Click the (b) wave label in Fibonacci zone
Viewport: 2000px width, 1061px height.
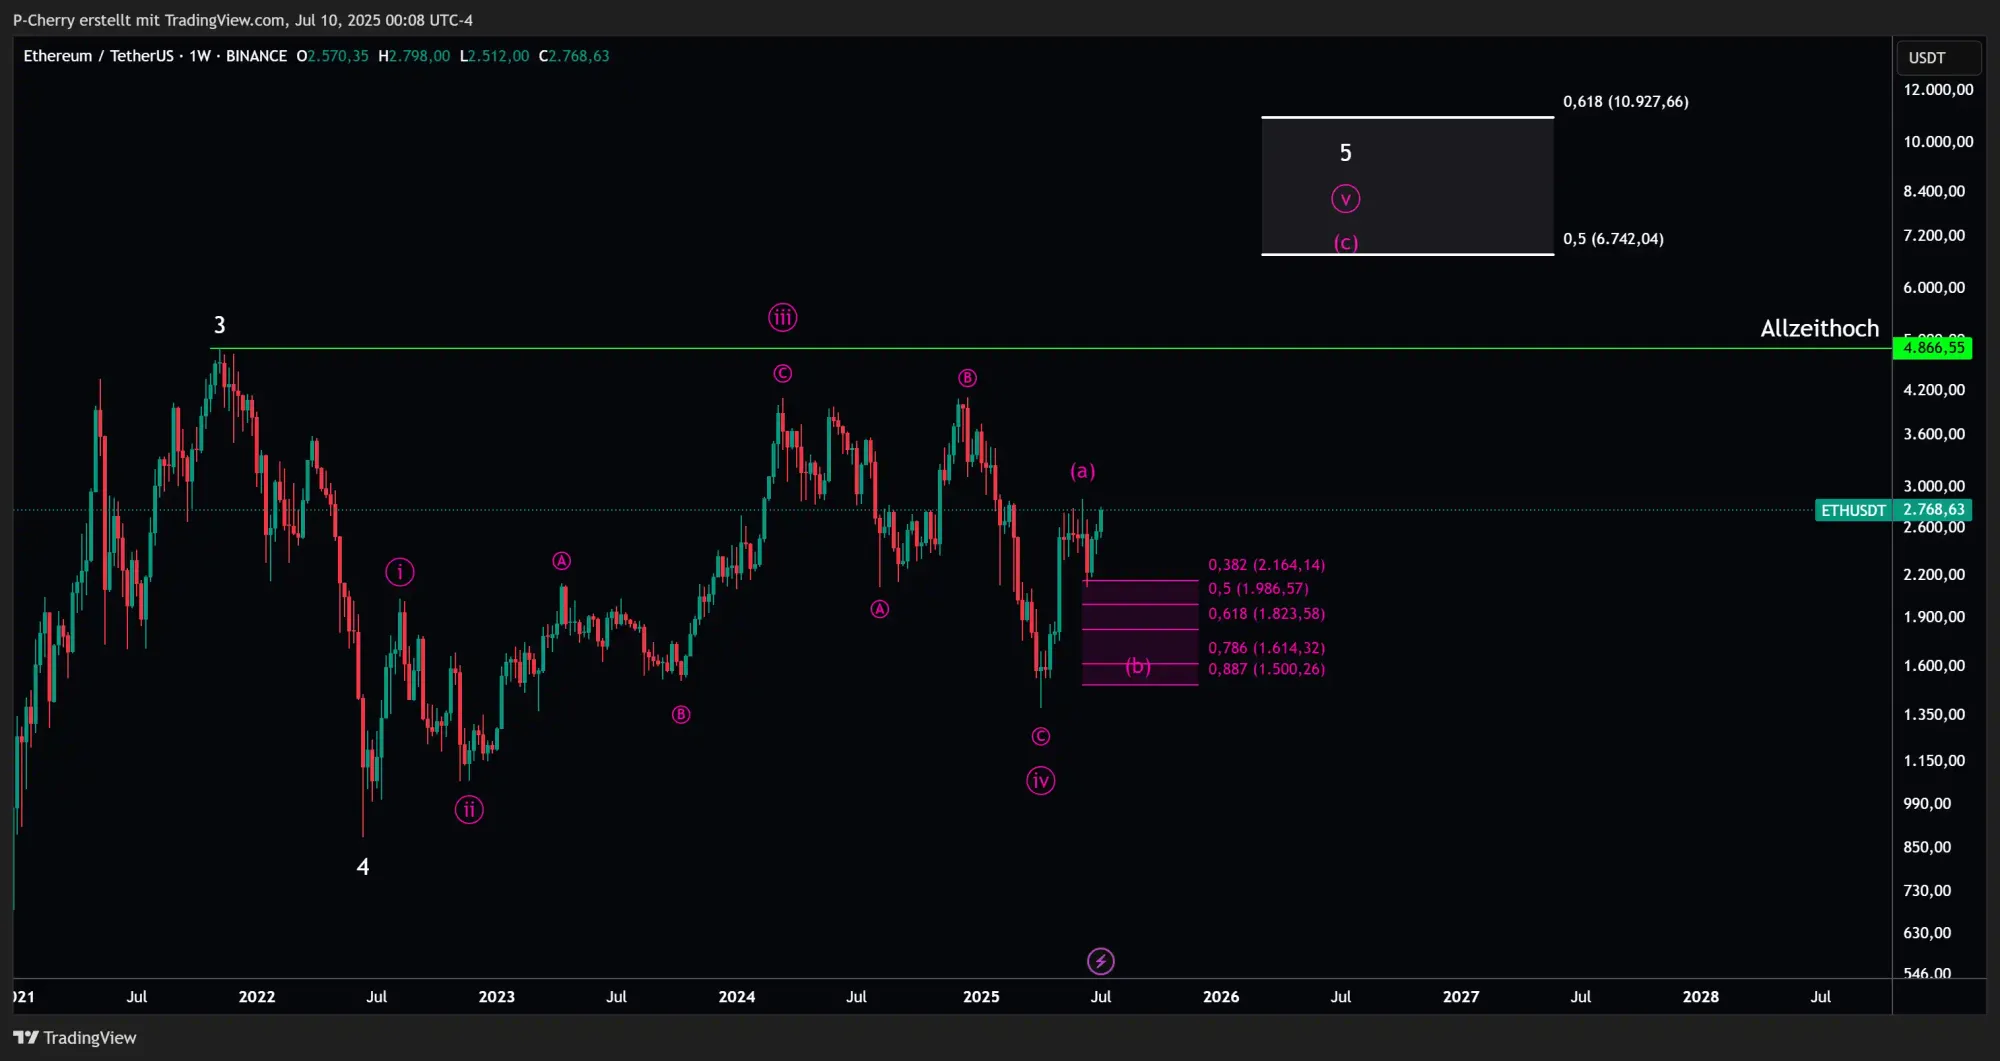coord(1138,666)
